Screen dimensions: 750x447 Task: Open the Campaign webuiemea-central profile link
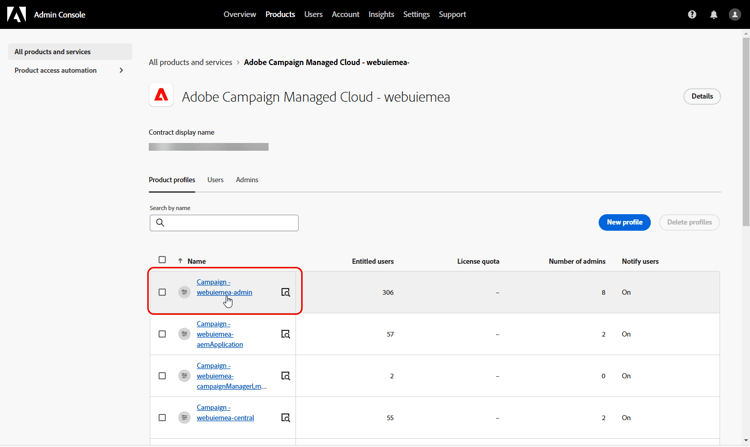[224, 413]
